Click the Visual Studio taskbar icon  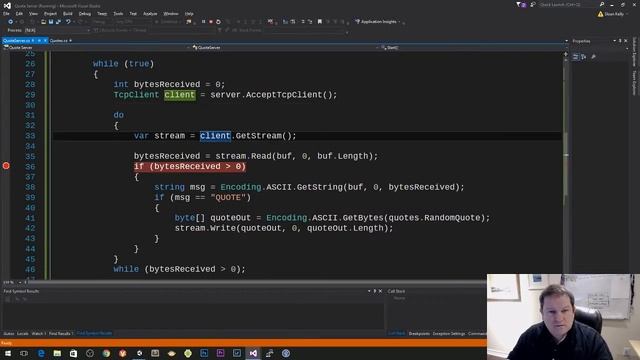pyautogui.click(x=253, y=353)
